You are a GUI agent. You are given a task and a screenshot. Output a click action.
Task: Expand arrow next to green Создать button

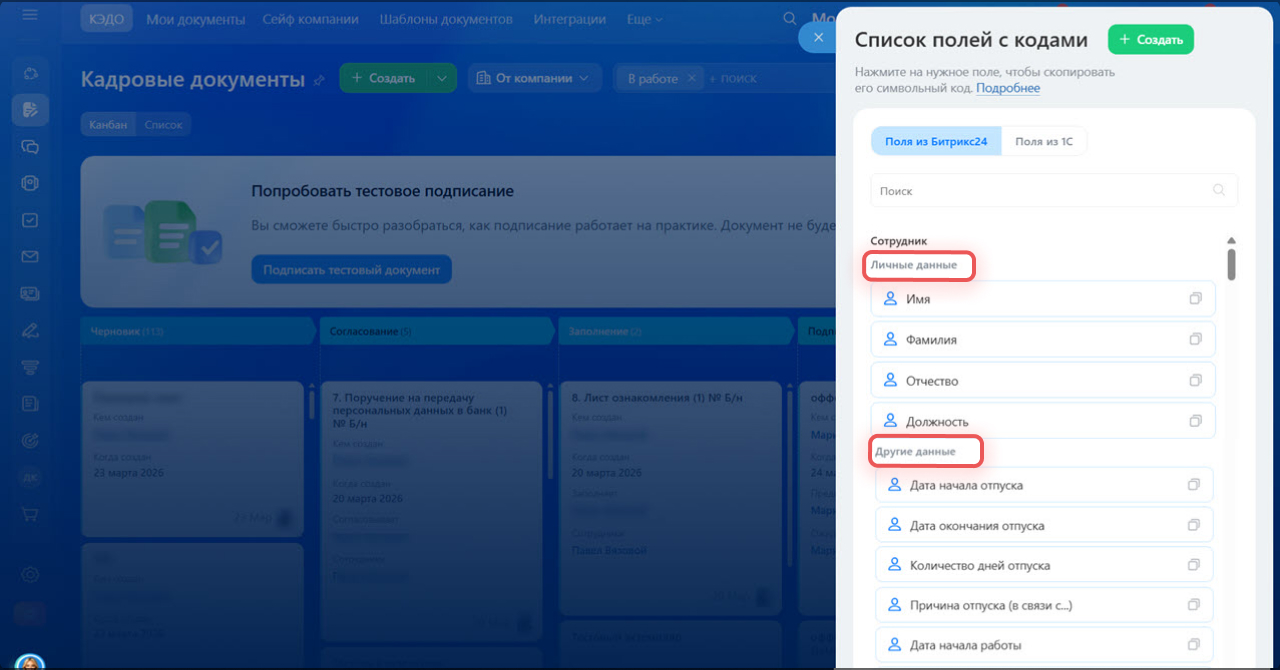[442, 78]
